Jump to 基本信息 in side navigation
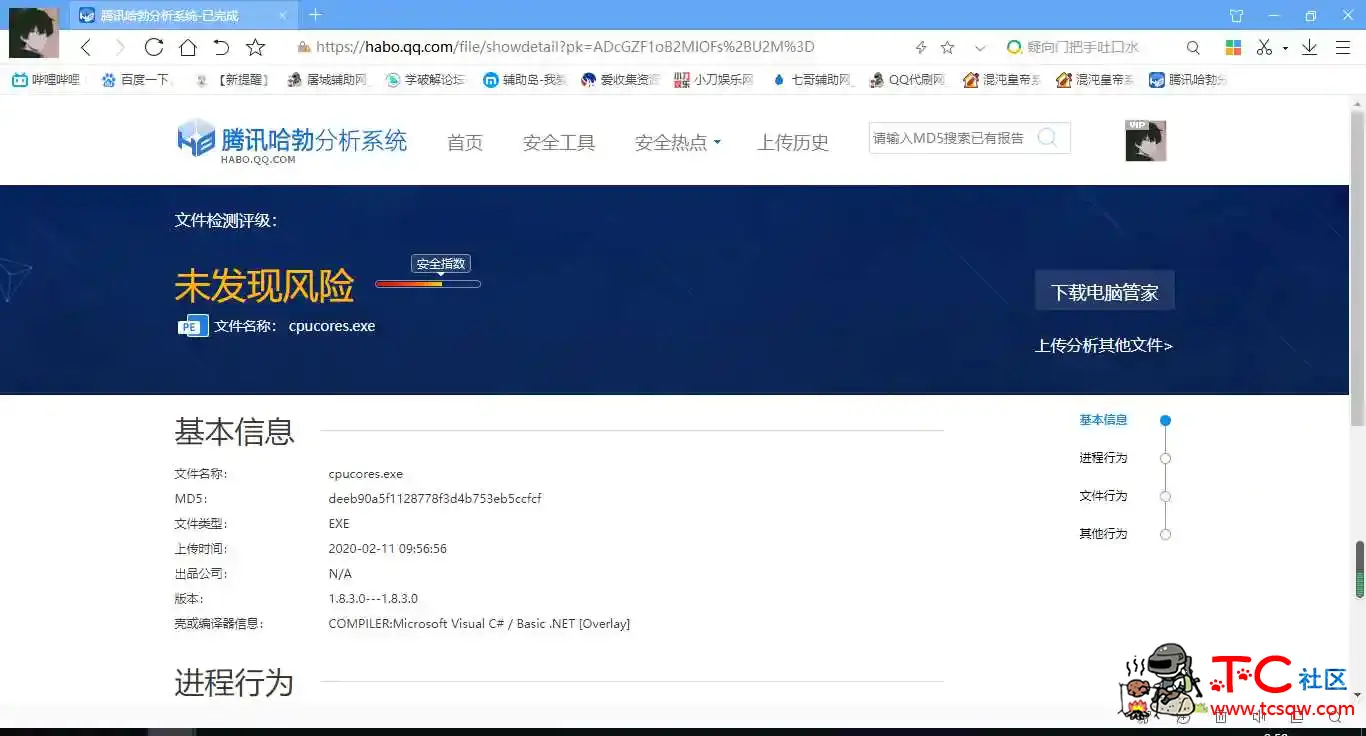Image resolution: width=1366 pixels, height=736 pixels. [x=1103, y=420]
